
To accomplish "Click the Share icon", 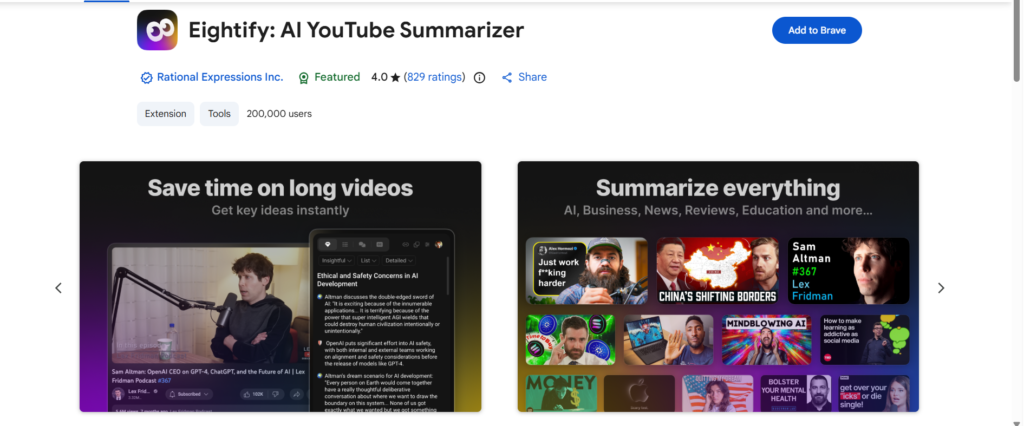I will coord(507,78).
